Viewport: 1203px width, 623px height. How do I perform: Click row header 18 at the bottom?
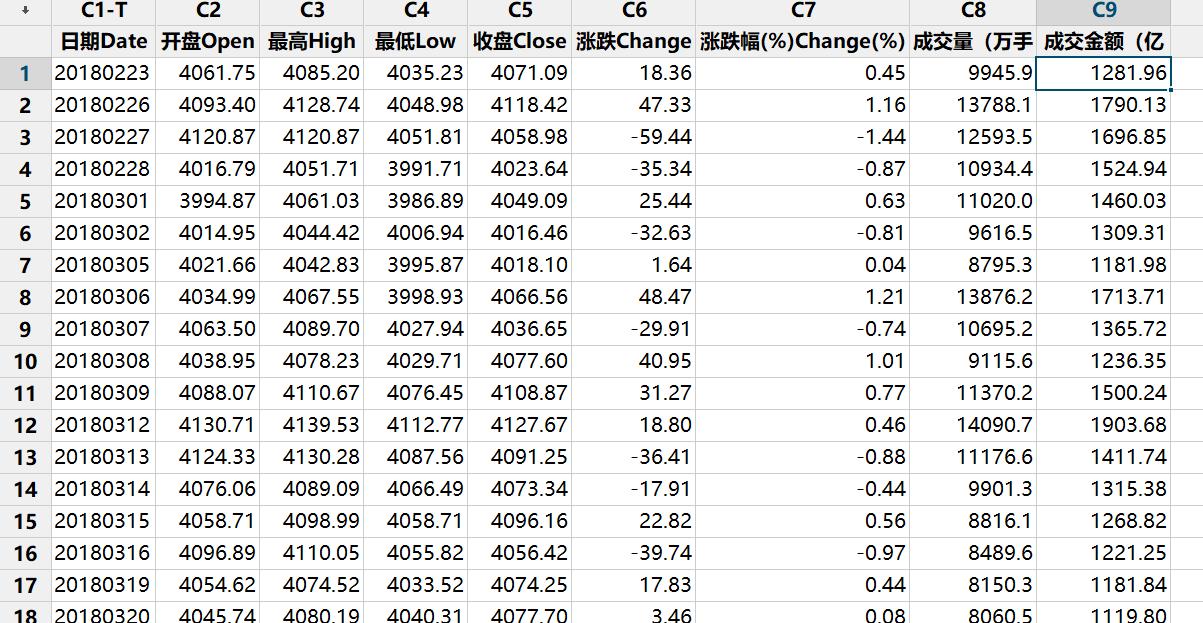click(24, 616)
